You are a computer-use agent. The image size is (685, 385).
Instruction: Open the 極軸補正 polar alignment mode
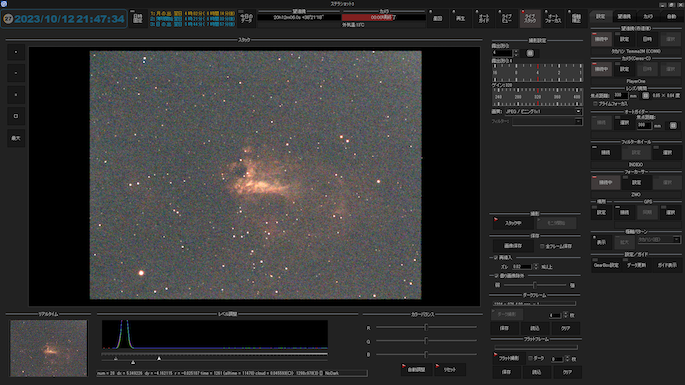[576, 18]
